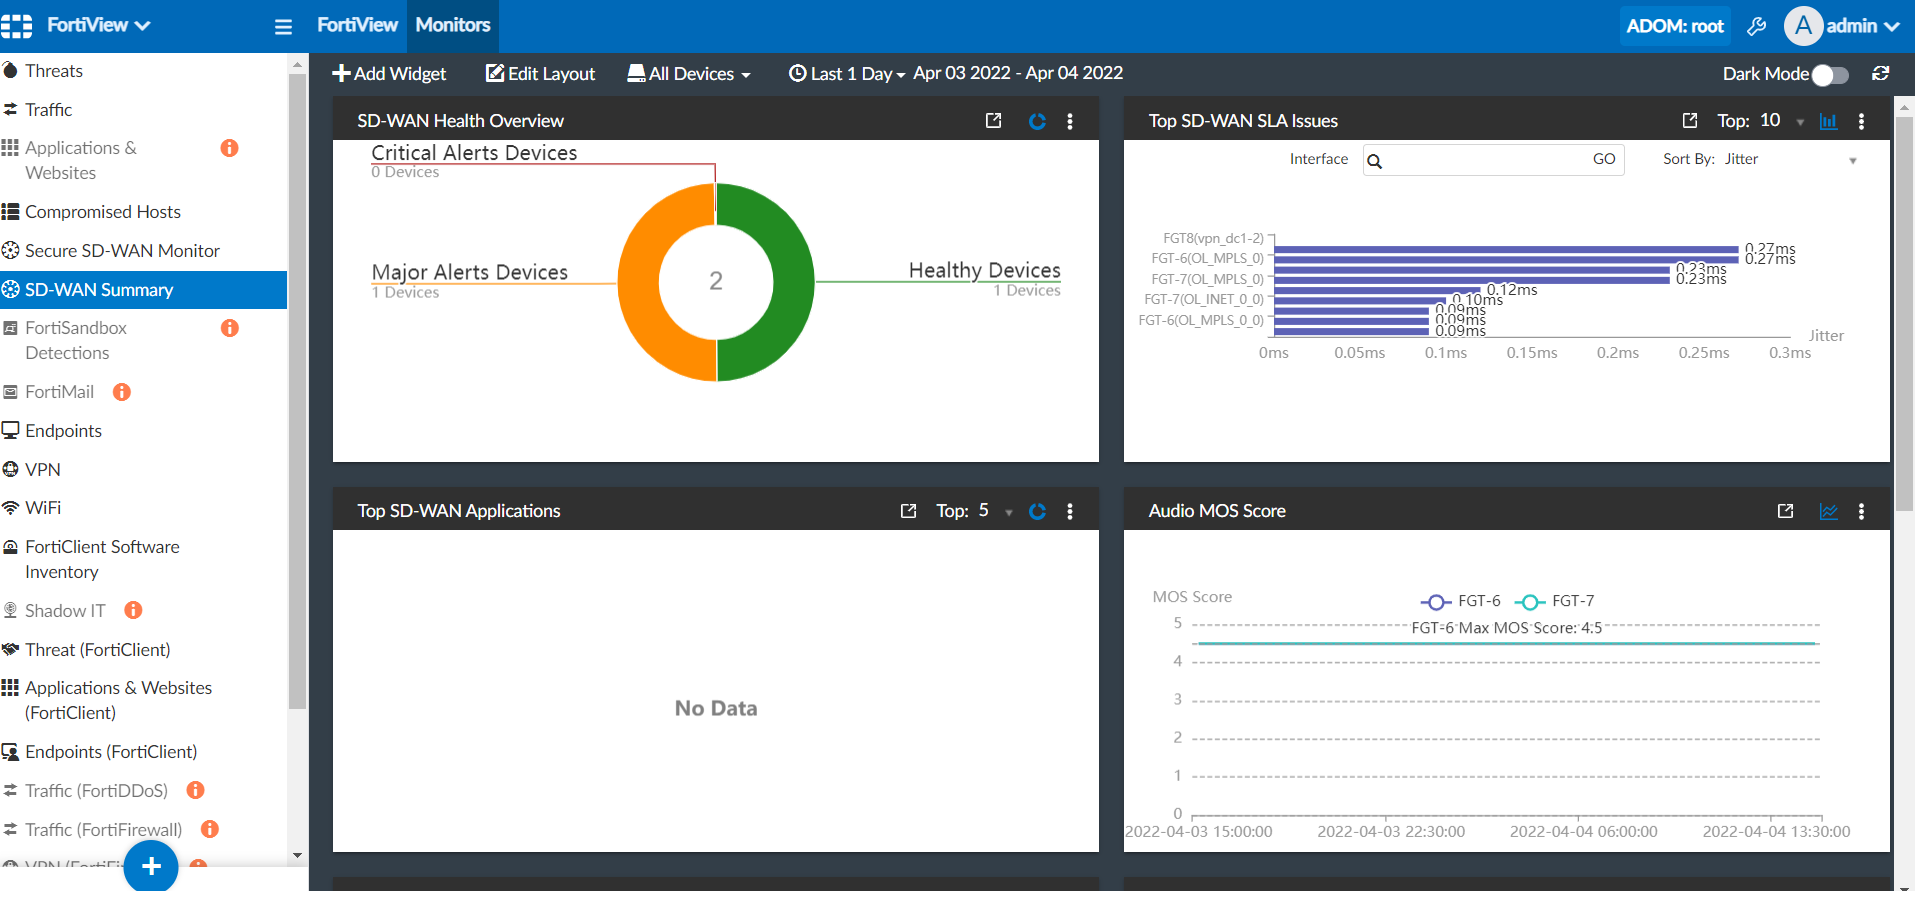1920x898 pixels.
Task: Switch to the FortiView tab
Action: pyautogui.click(x=357, y=25)
